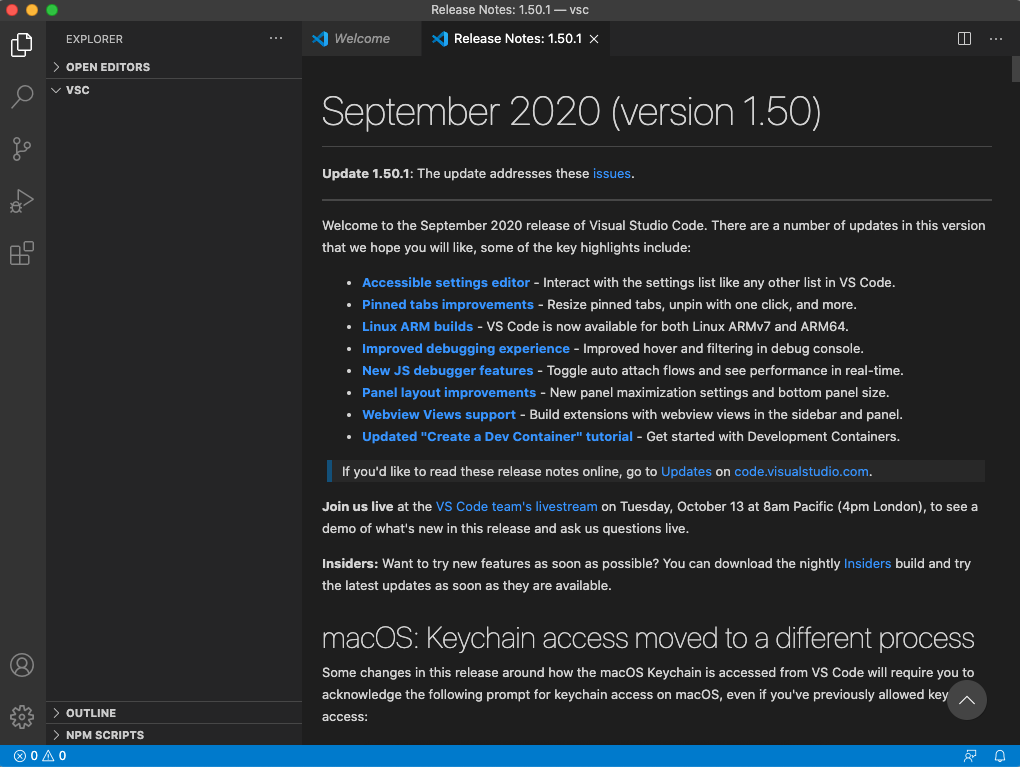Open the Source Control view
Screen dimensions: 1020x767
click(x=21, y=149)
